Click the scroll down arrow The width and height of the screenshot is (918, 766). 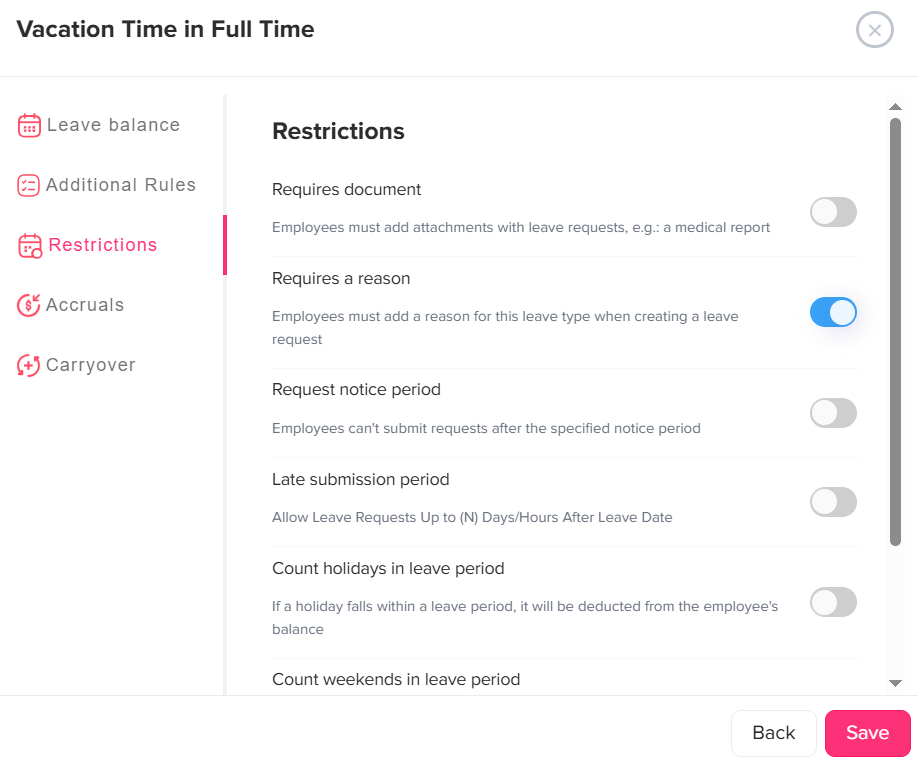(896, 682)
